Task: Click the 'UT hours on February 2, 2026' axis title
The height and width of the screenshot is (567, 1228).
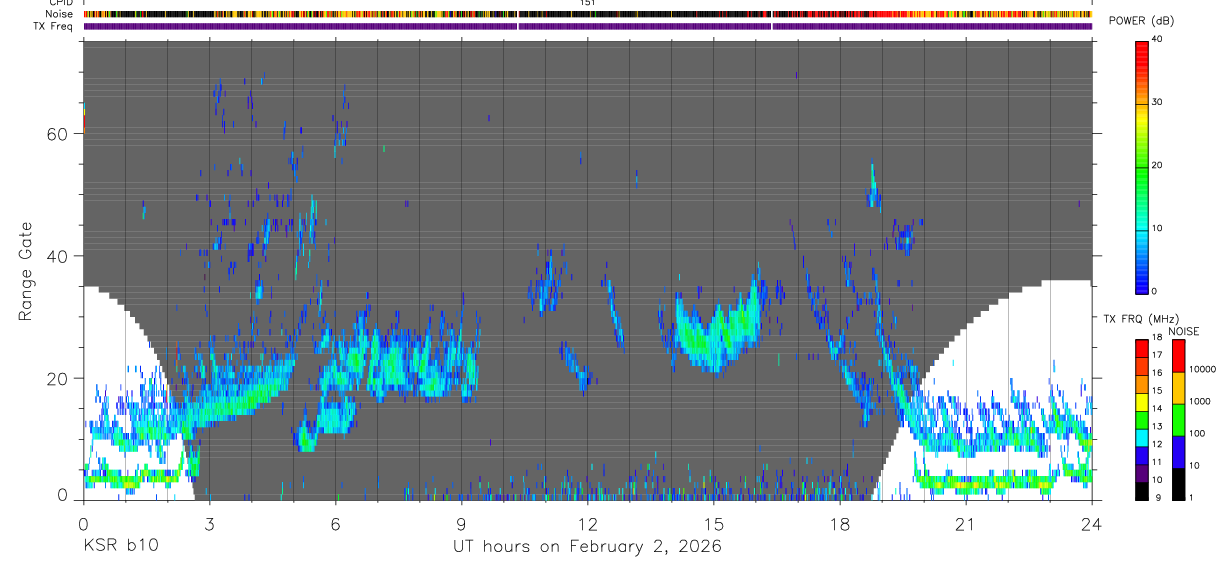Action: (x=587, y=547)
